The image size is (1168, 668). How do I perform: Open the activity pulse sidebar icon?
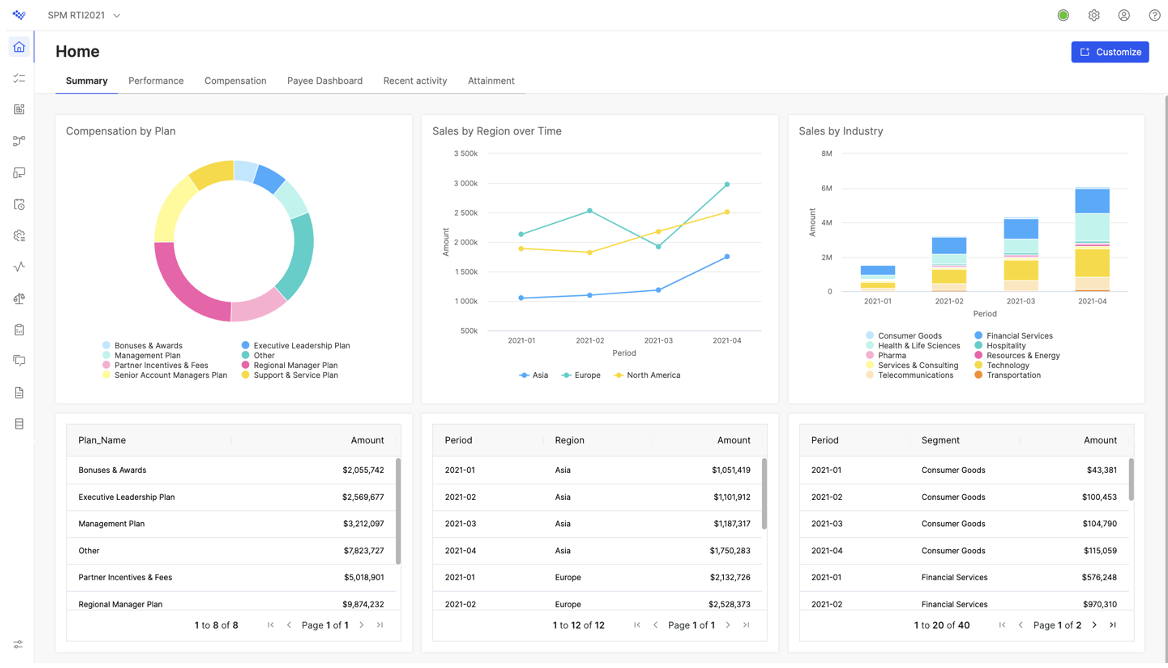19,267
